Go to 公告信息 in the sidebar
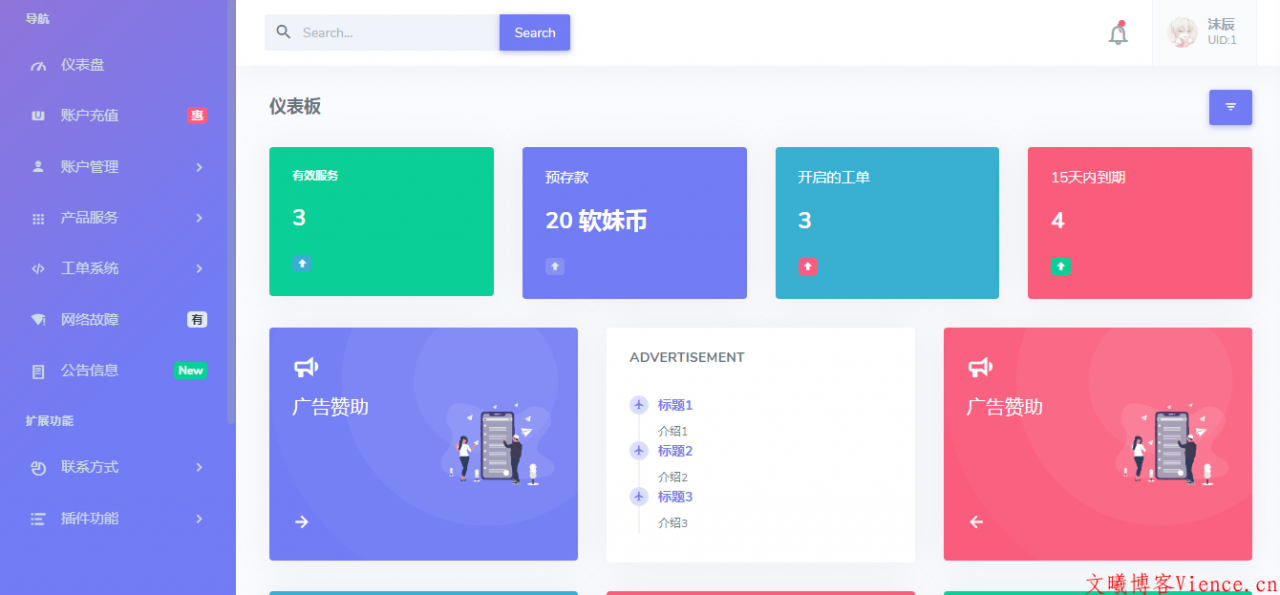1280x595 pixels. [x=89, y=371]
